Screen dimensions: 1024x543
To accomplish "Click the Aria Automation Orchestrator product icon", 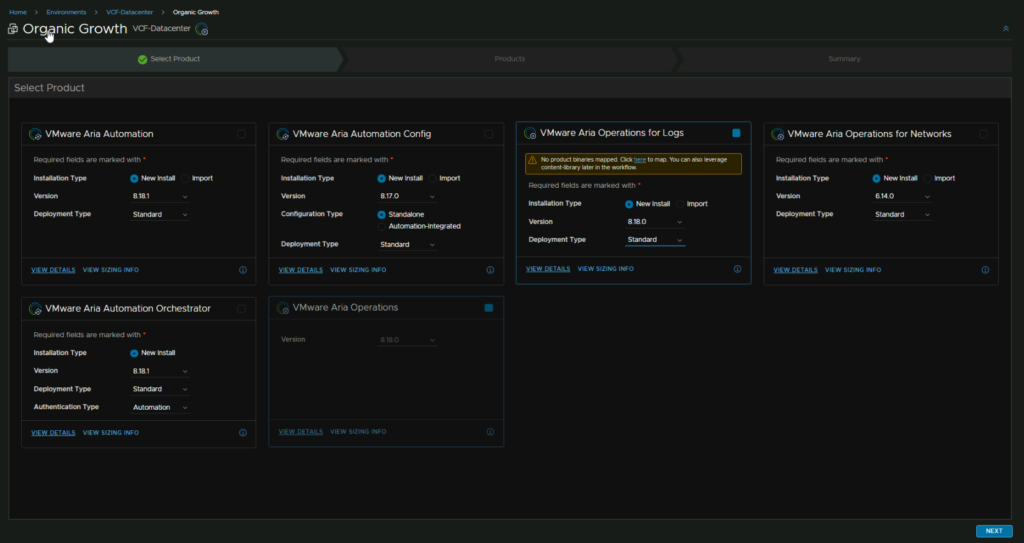I will point(35,308).
